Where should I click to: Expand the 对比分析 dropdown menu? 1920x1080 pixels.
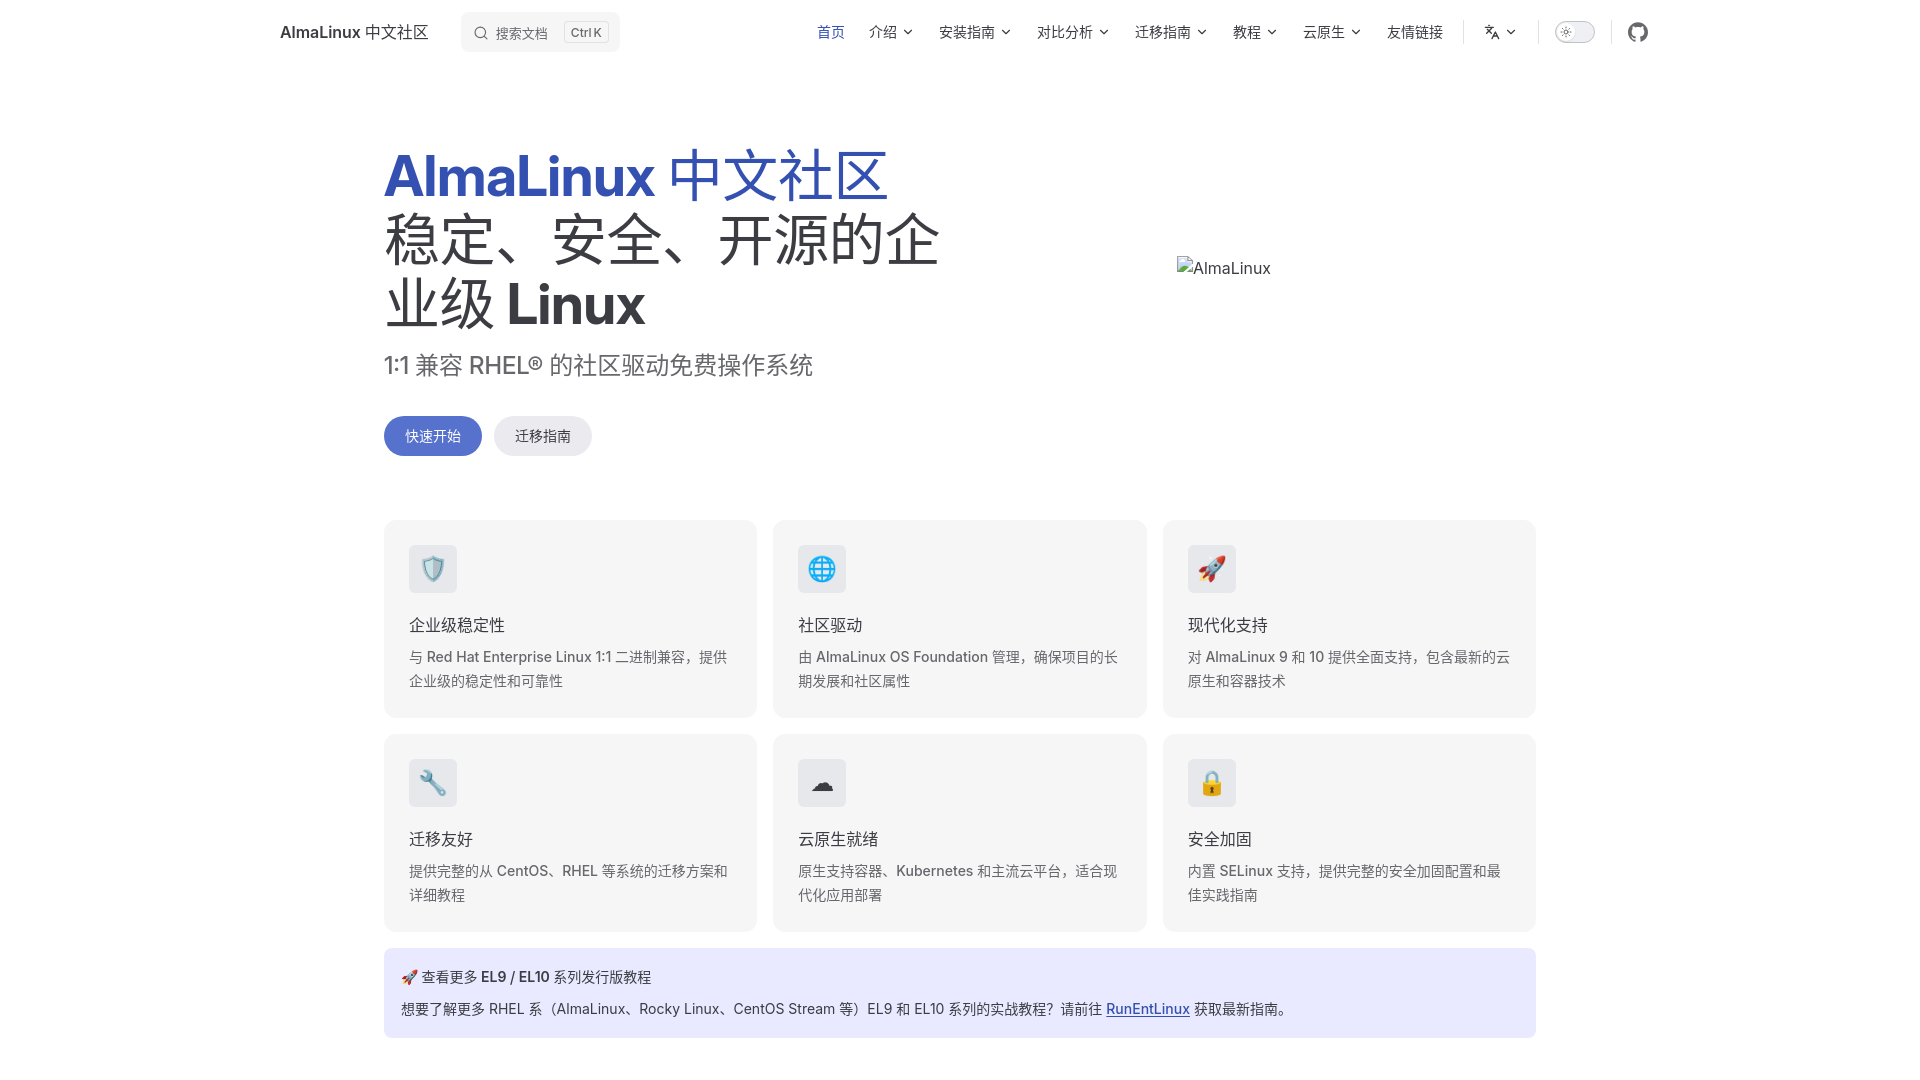coord(1073,32)
